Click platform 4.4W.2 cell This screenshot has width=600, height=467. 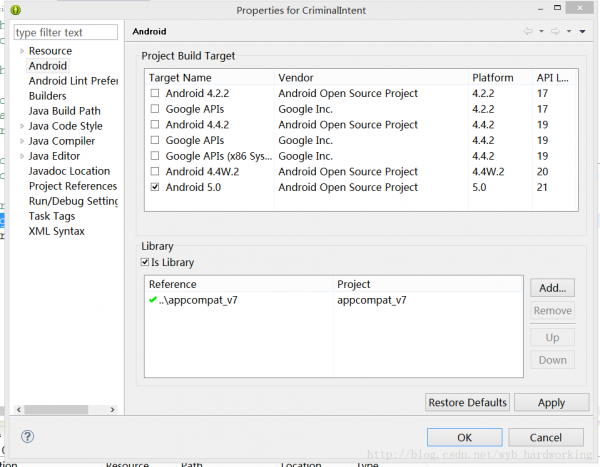click(x=488, y=171)
